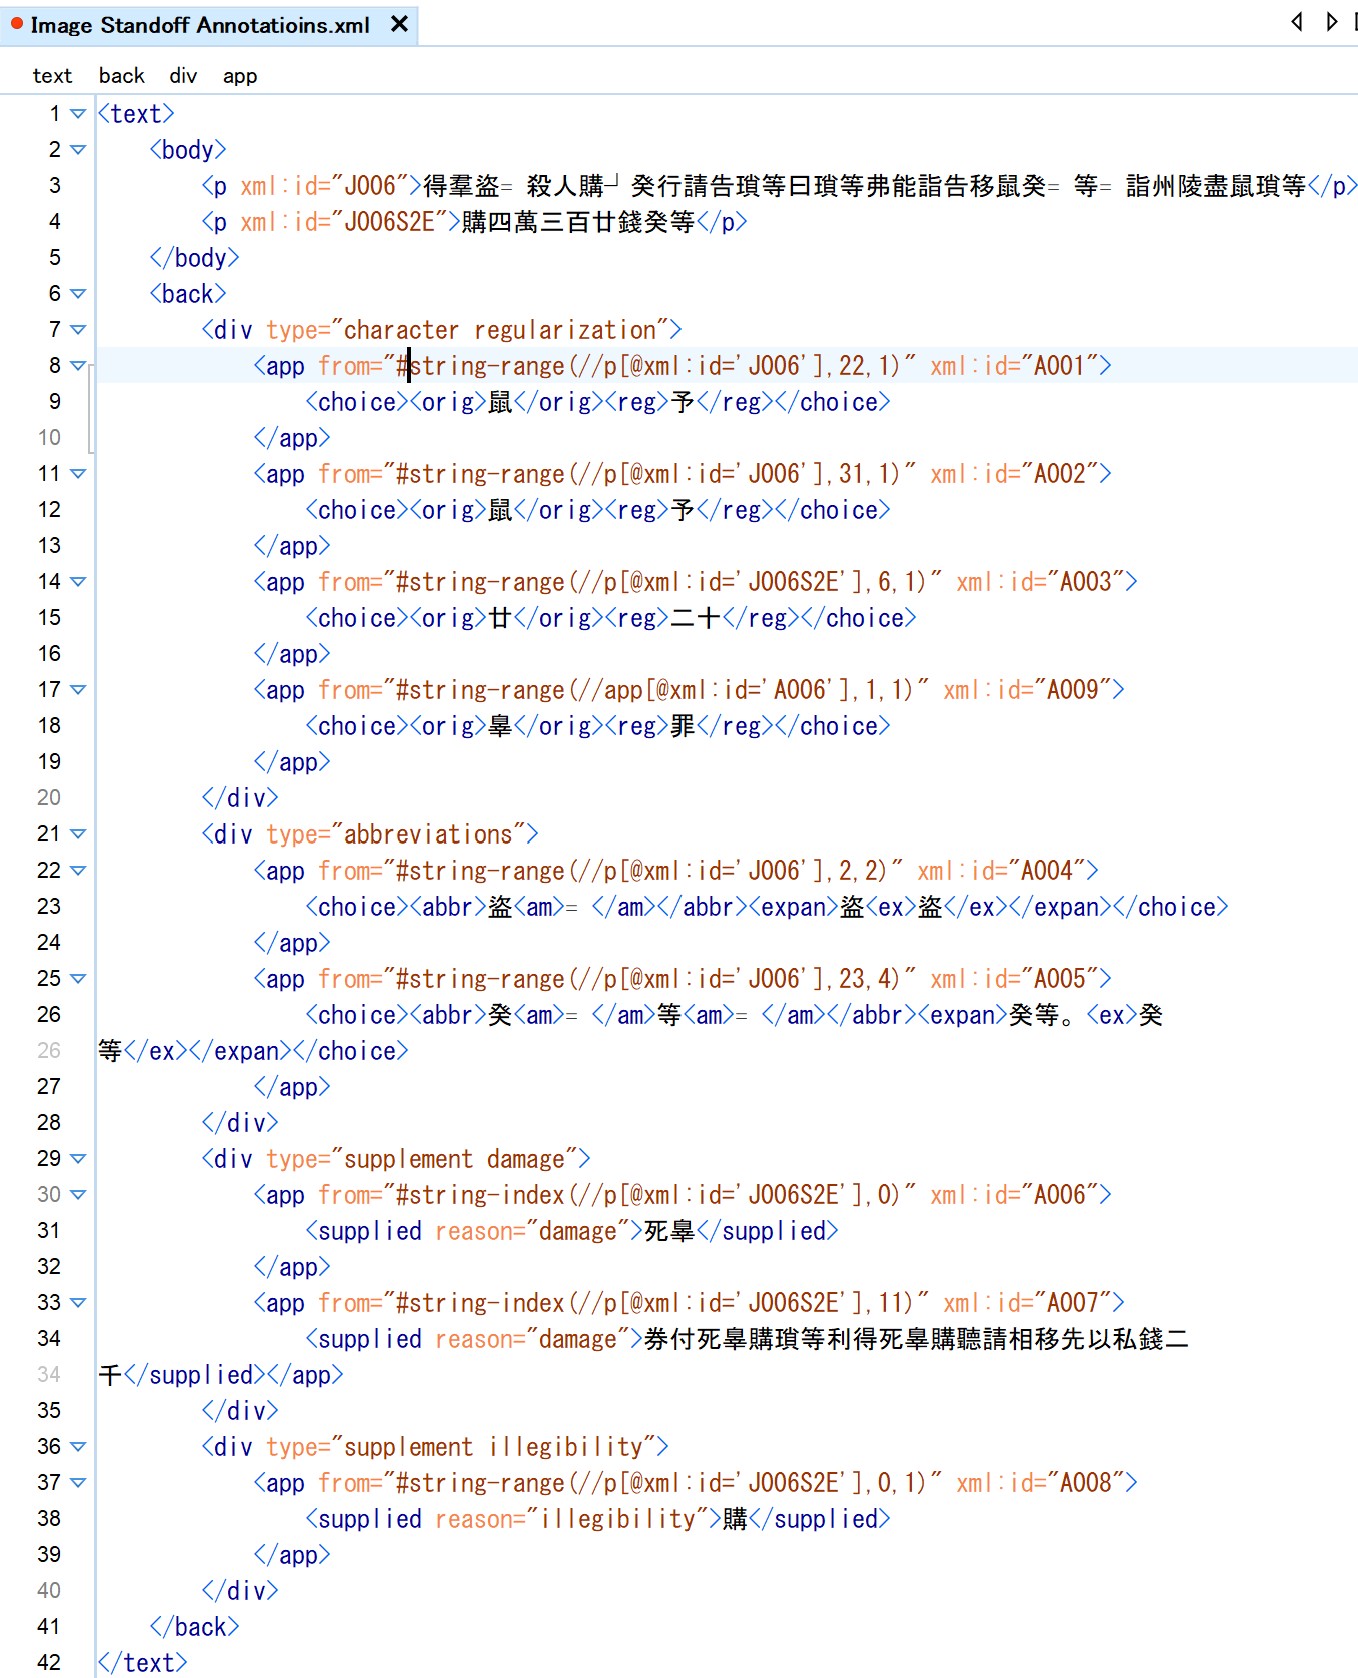Screen dimensions: 1358x1678
Task: Fold the A009 app element at line 17
Action: 78,690
